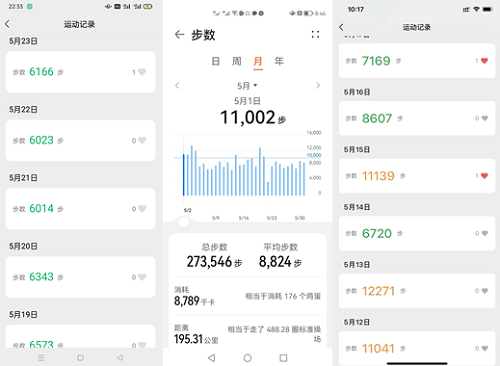Tap the circle home key under the steps panel
The width and height of the screenshot is (500, 366).
(247, 358)
